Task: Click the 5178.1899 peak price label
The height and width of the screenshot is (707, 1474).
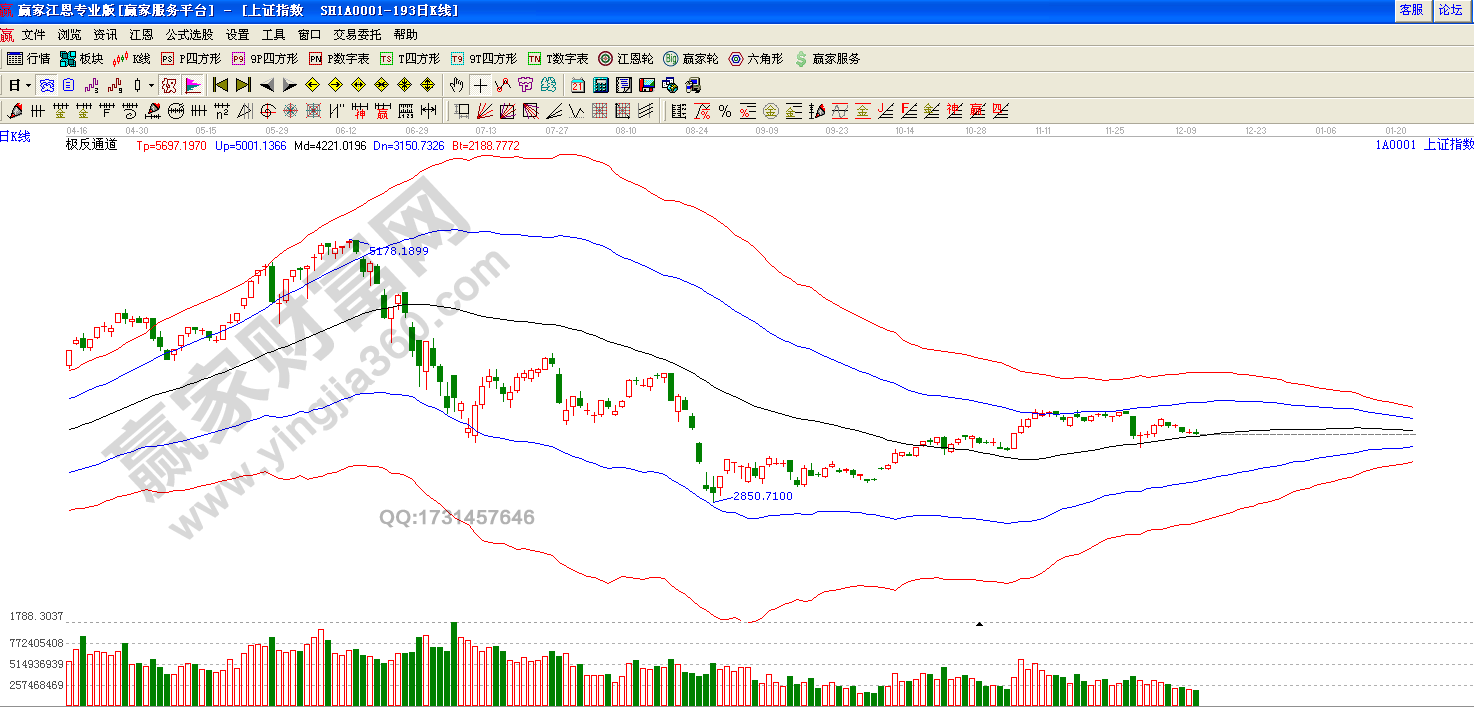Action: pyautogui.click(x=398, y=251)
